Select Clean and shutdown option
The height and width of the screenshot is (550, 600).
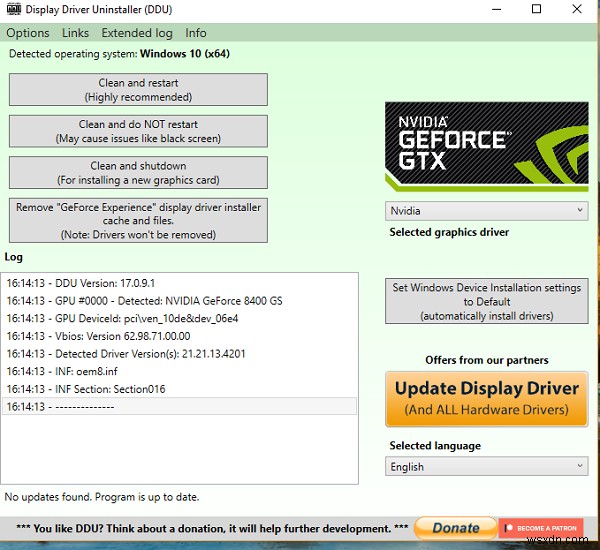click(x=138, y=173)
